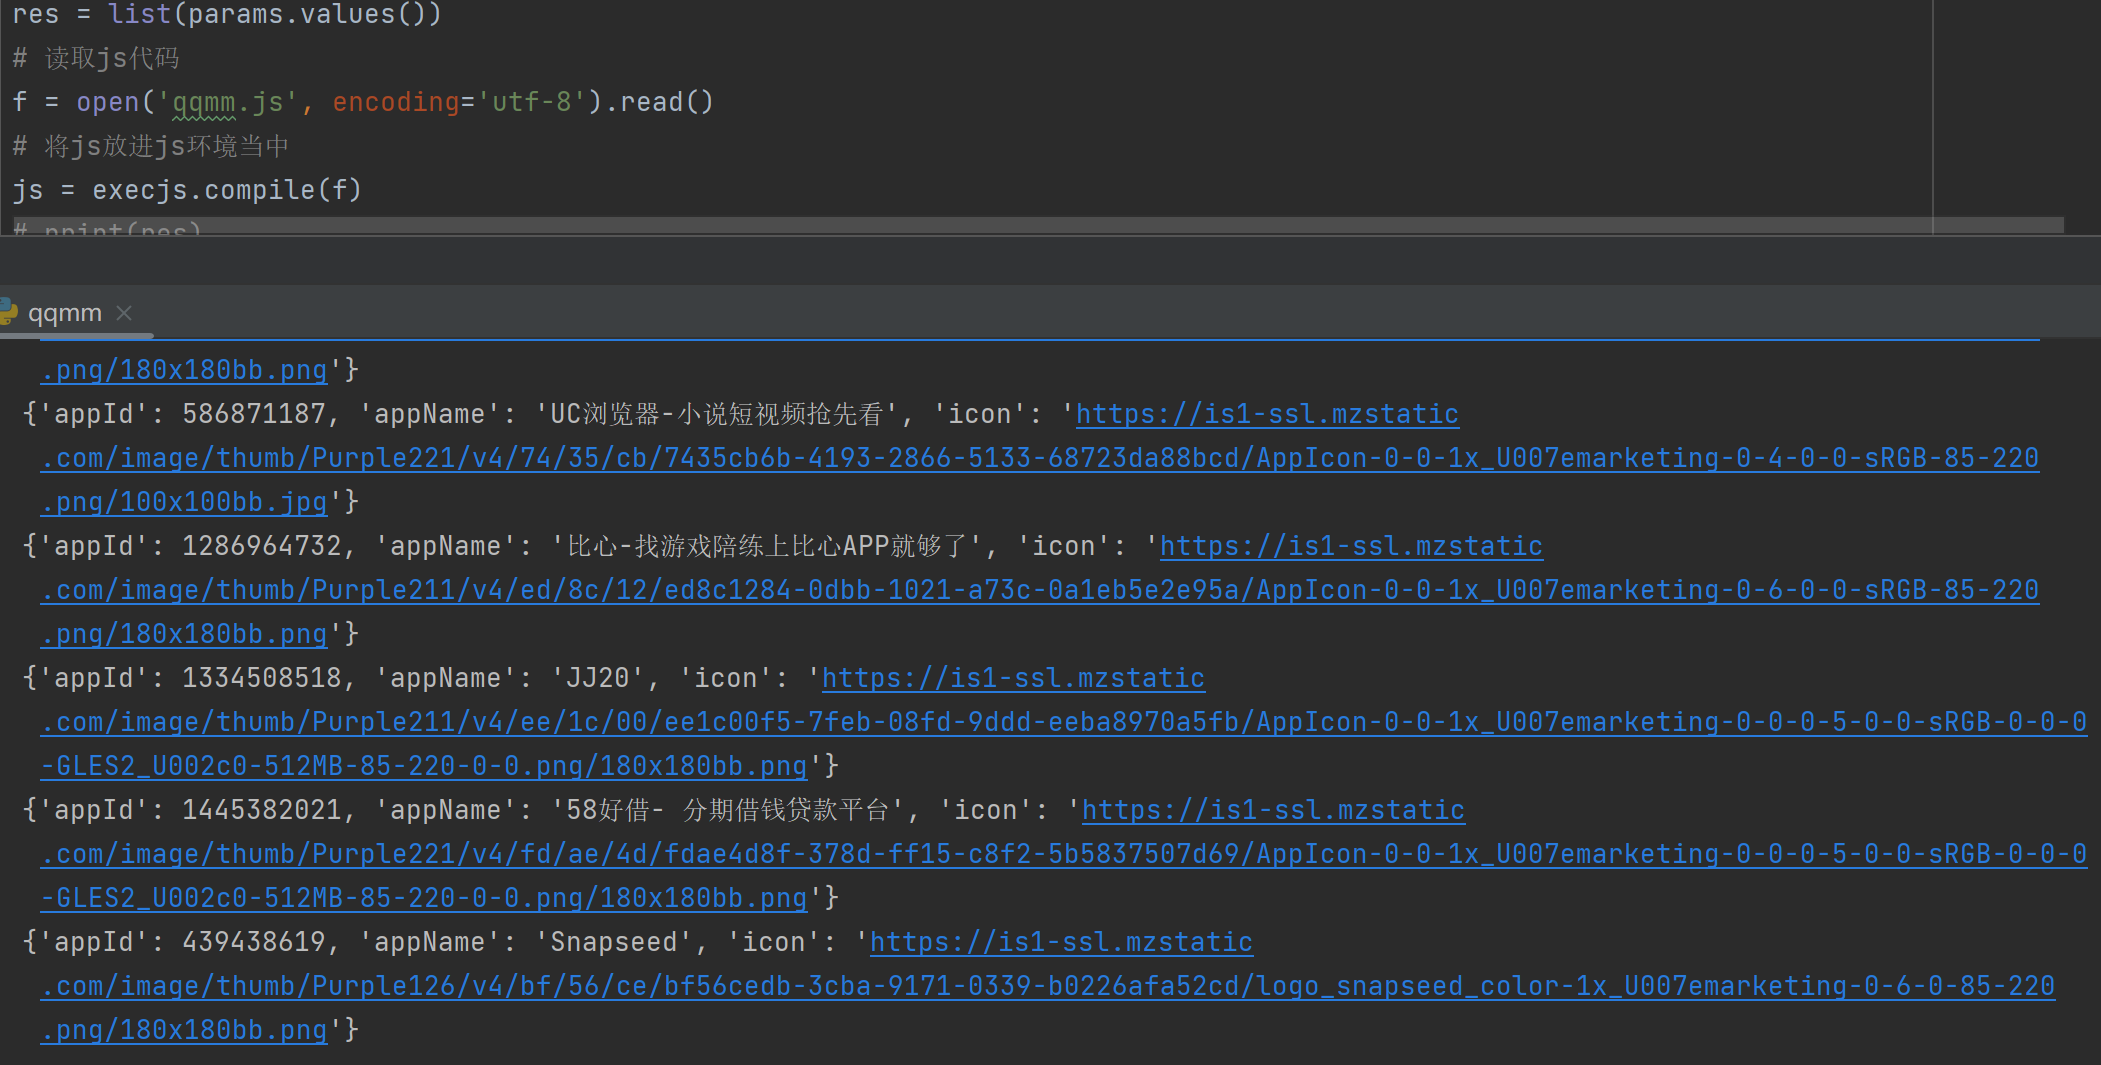Open 58好借's -GLES2_U002c0-512MB link line
The height and width of the screenshot is (1065, 2101).
424,898
